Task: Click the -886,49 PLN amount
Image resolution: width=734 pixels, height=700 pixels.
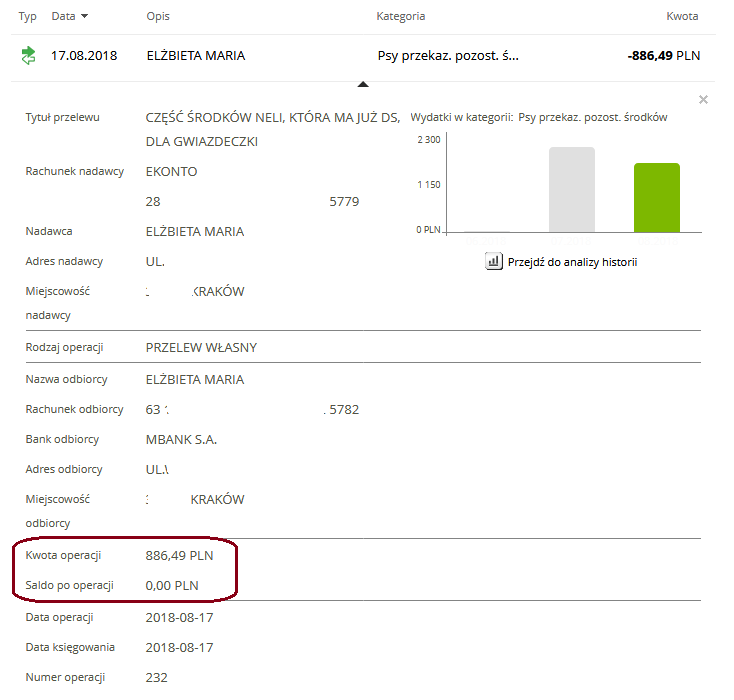Action: click(x=663, y=56)
